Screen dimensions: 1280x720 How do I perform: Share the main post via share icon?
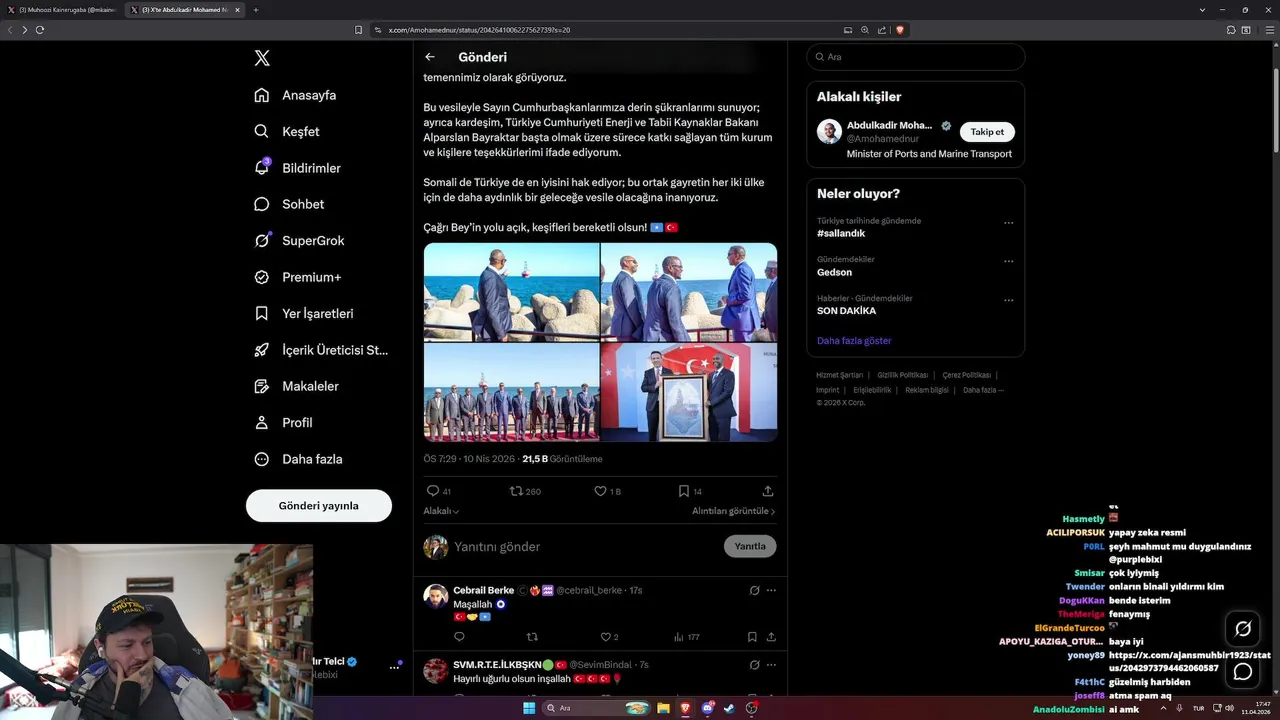coord(768,491)
